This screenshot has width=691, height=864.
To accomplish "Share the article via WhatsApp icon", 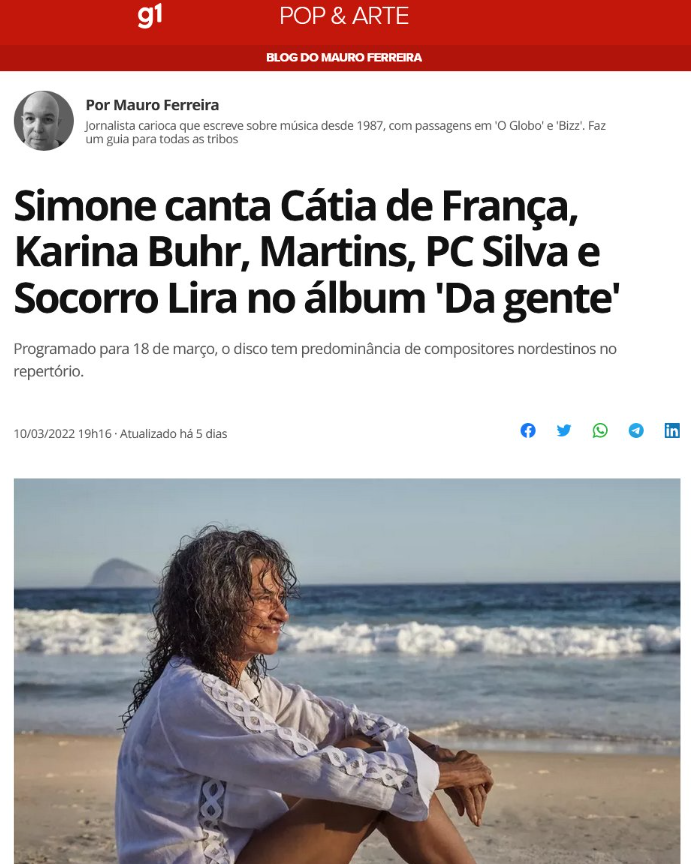I will 600,430.
